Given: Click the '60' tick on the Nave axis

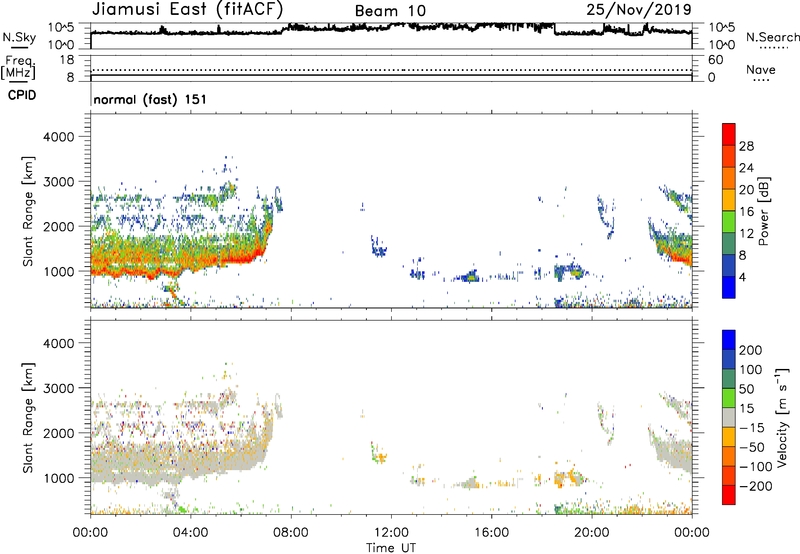Looking at the screenshot, I should pos(715,60).
